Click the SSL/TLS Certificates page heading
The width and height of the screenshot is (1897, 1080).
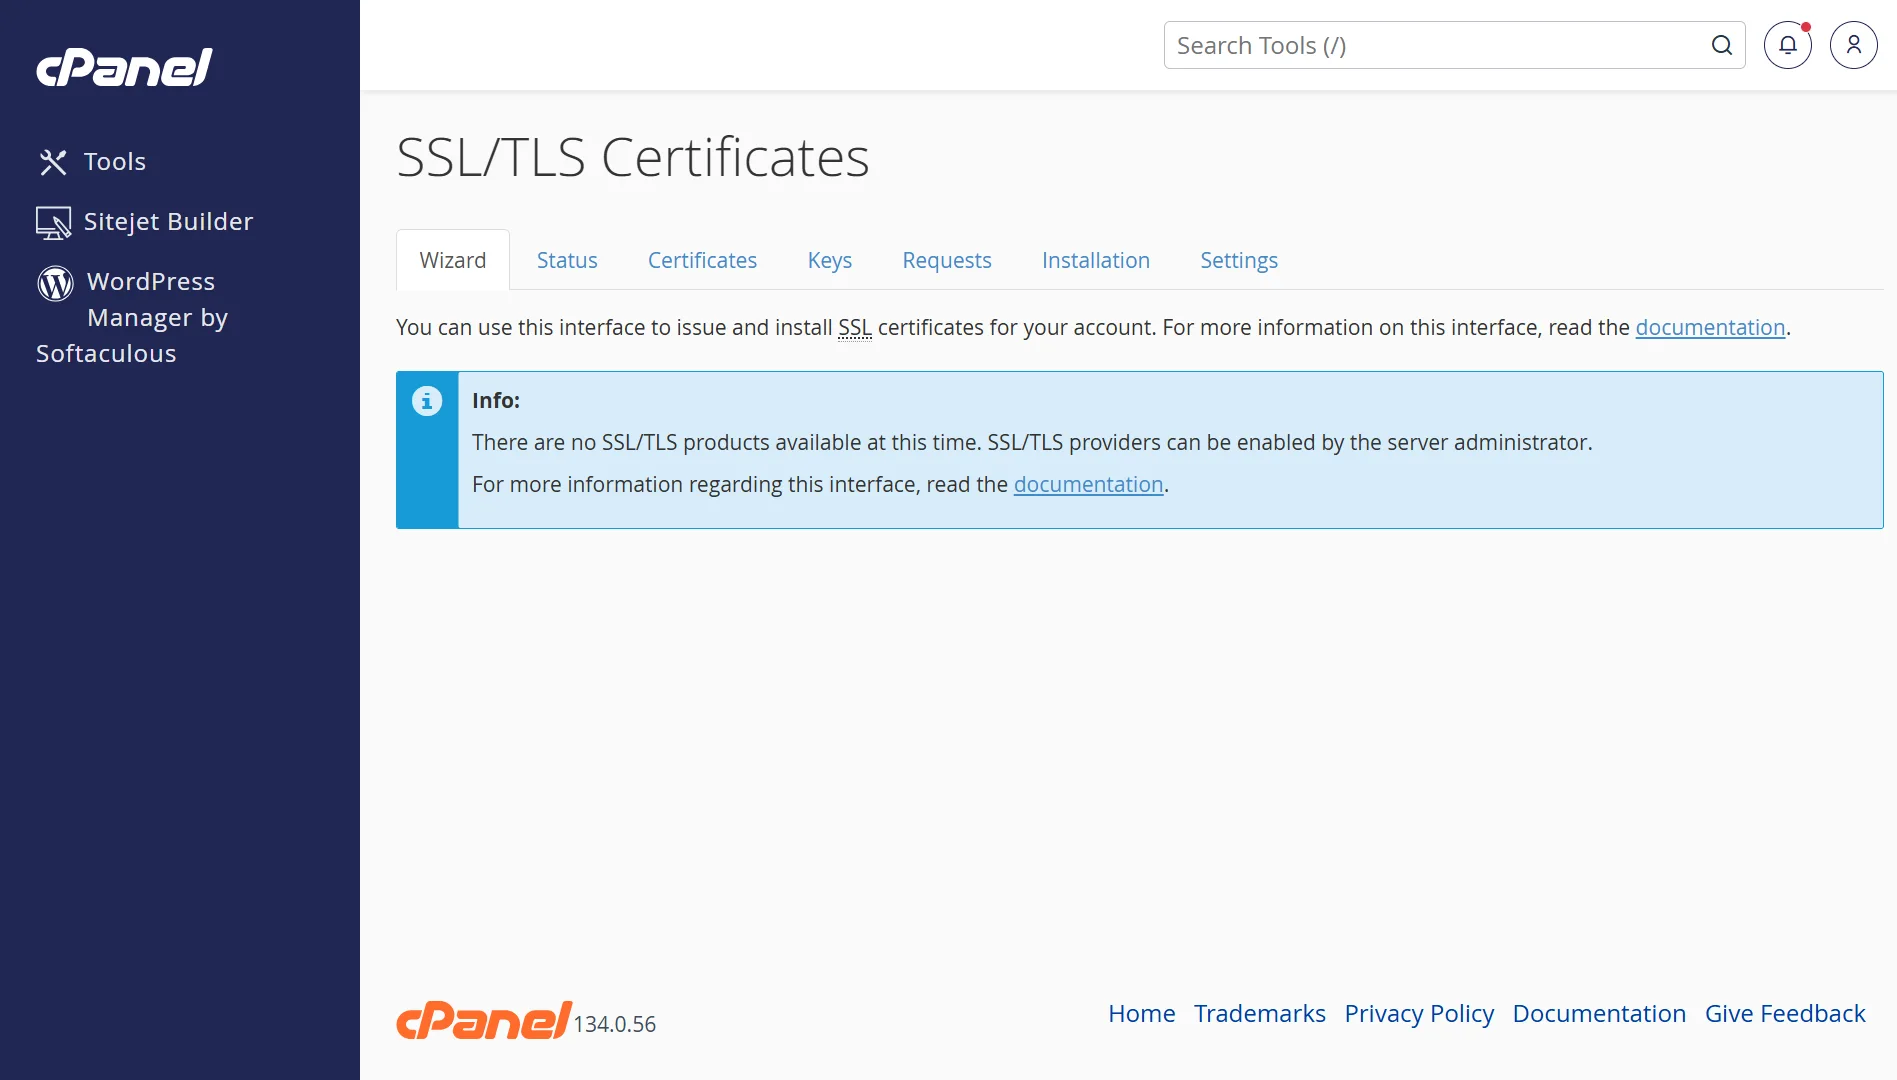(x=633, y=157)
